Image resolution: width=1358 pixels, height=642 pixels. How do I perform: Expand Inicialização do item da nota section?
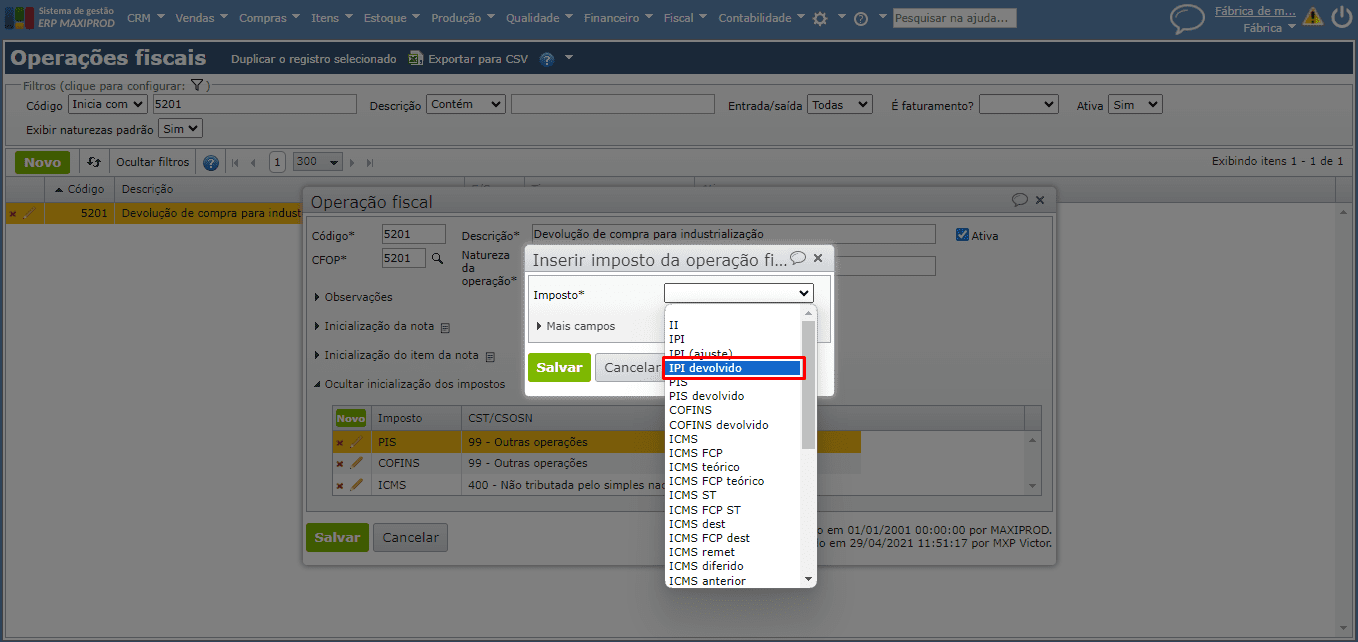(x=398, y=355)
